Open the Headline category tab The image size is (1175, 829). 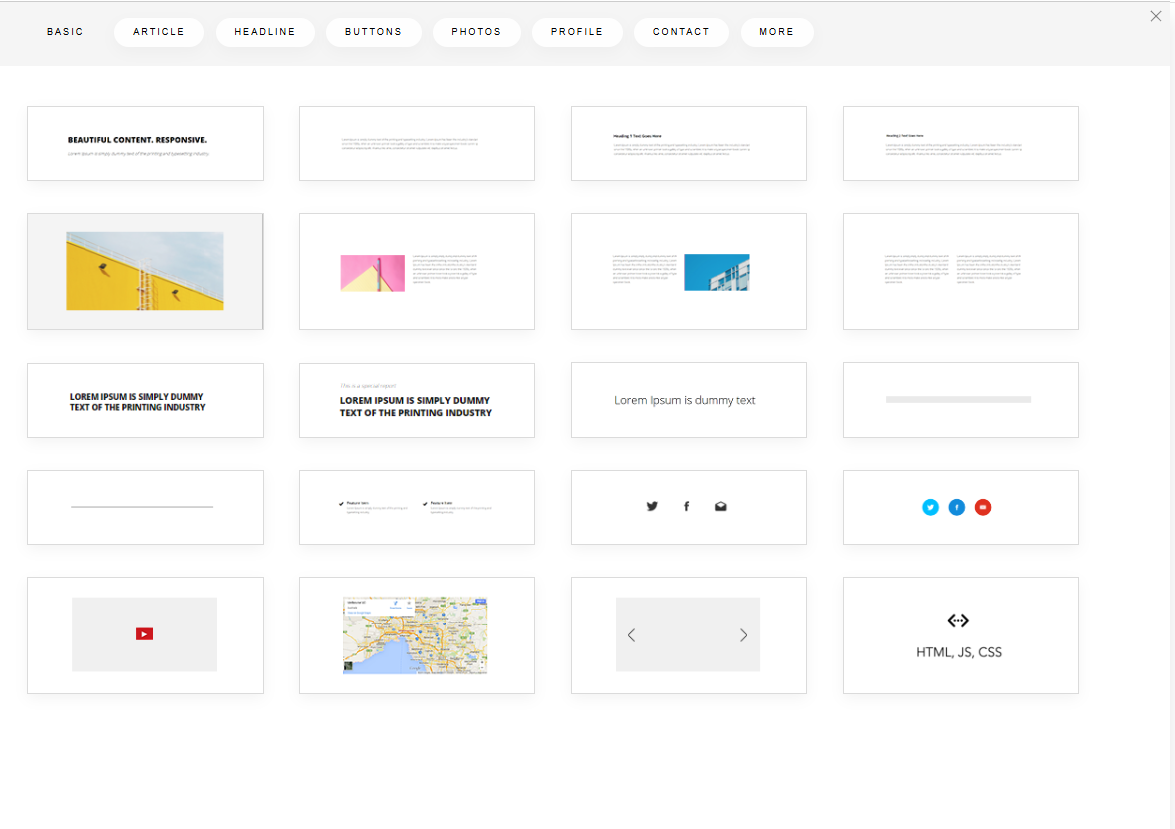(x=265, y=32)
